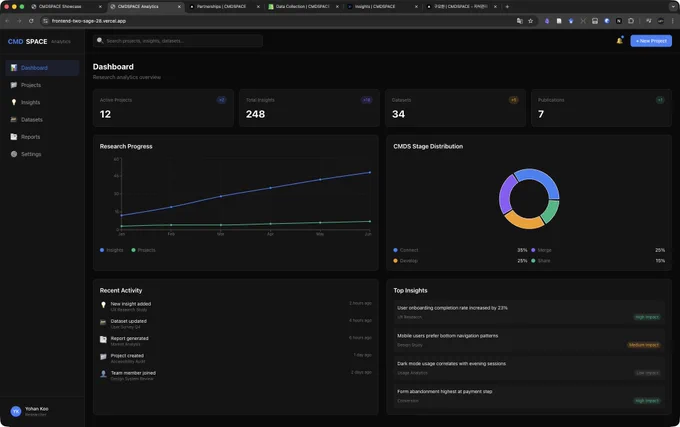Open Datasets in the sidebar
This screenshot has width=680, height=427.
point(42,120)
